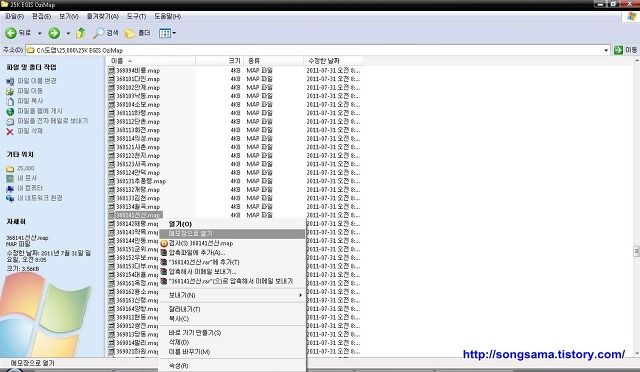Image resolution: width=640 pixels, height=372 pixels.
Task: Open the 보내기(N) submenu
Action: coord(232,295)
